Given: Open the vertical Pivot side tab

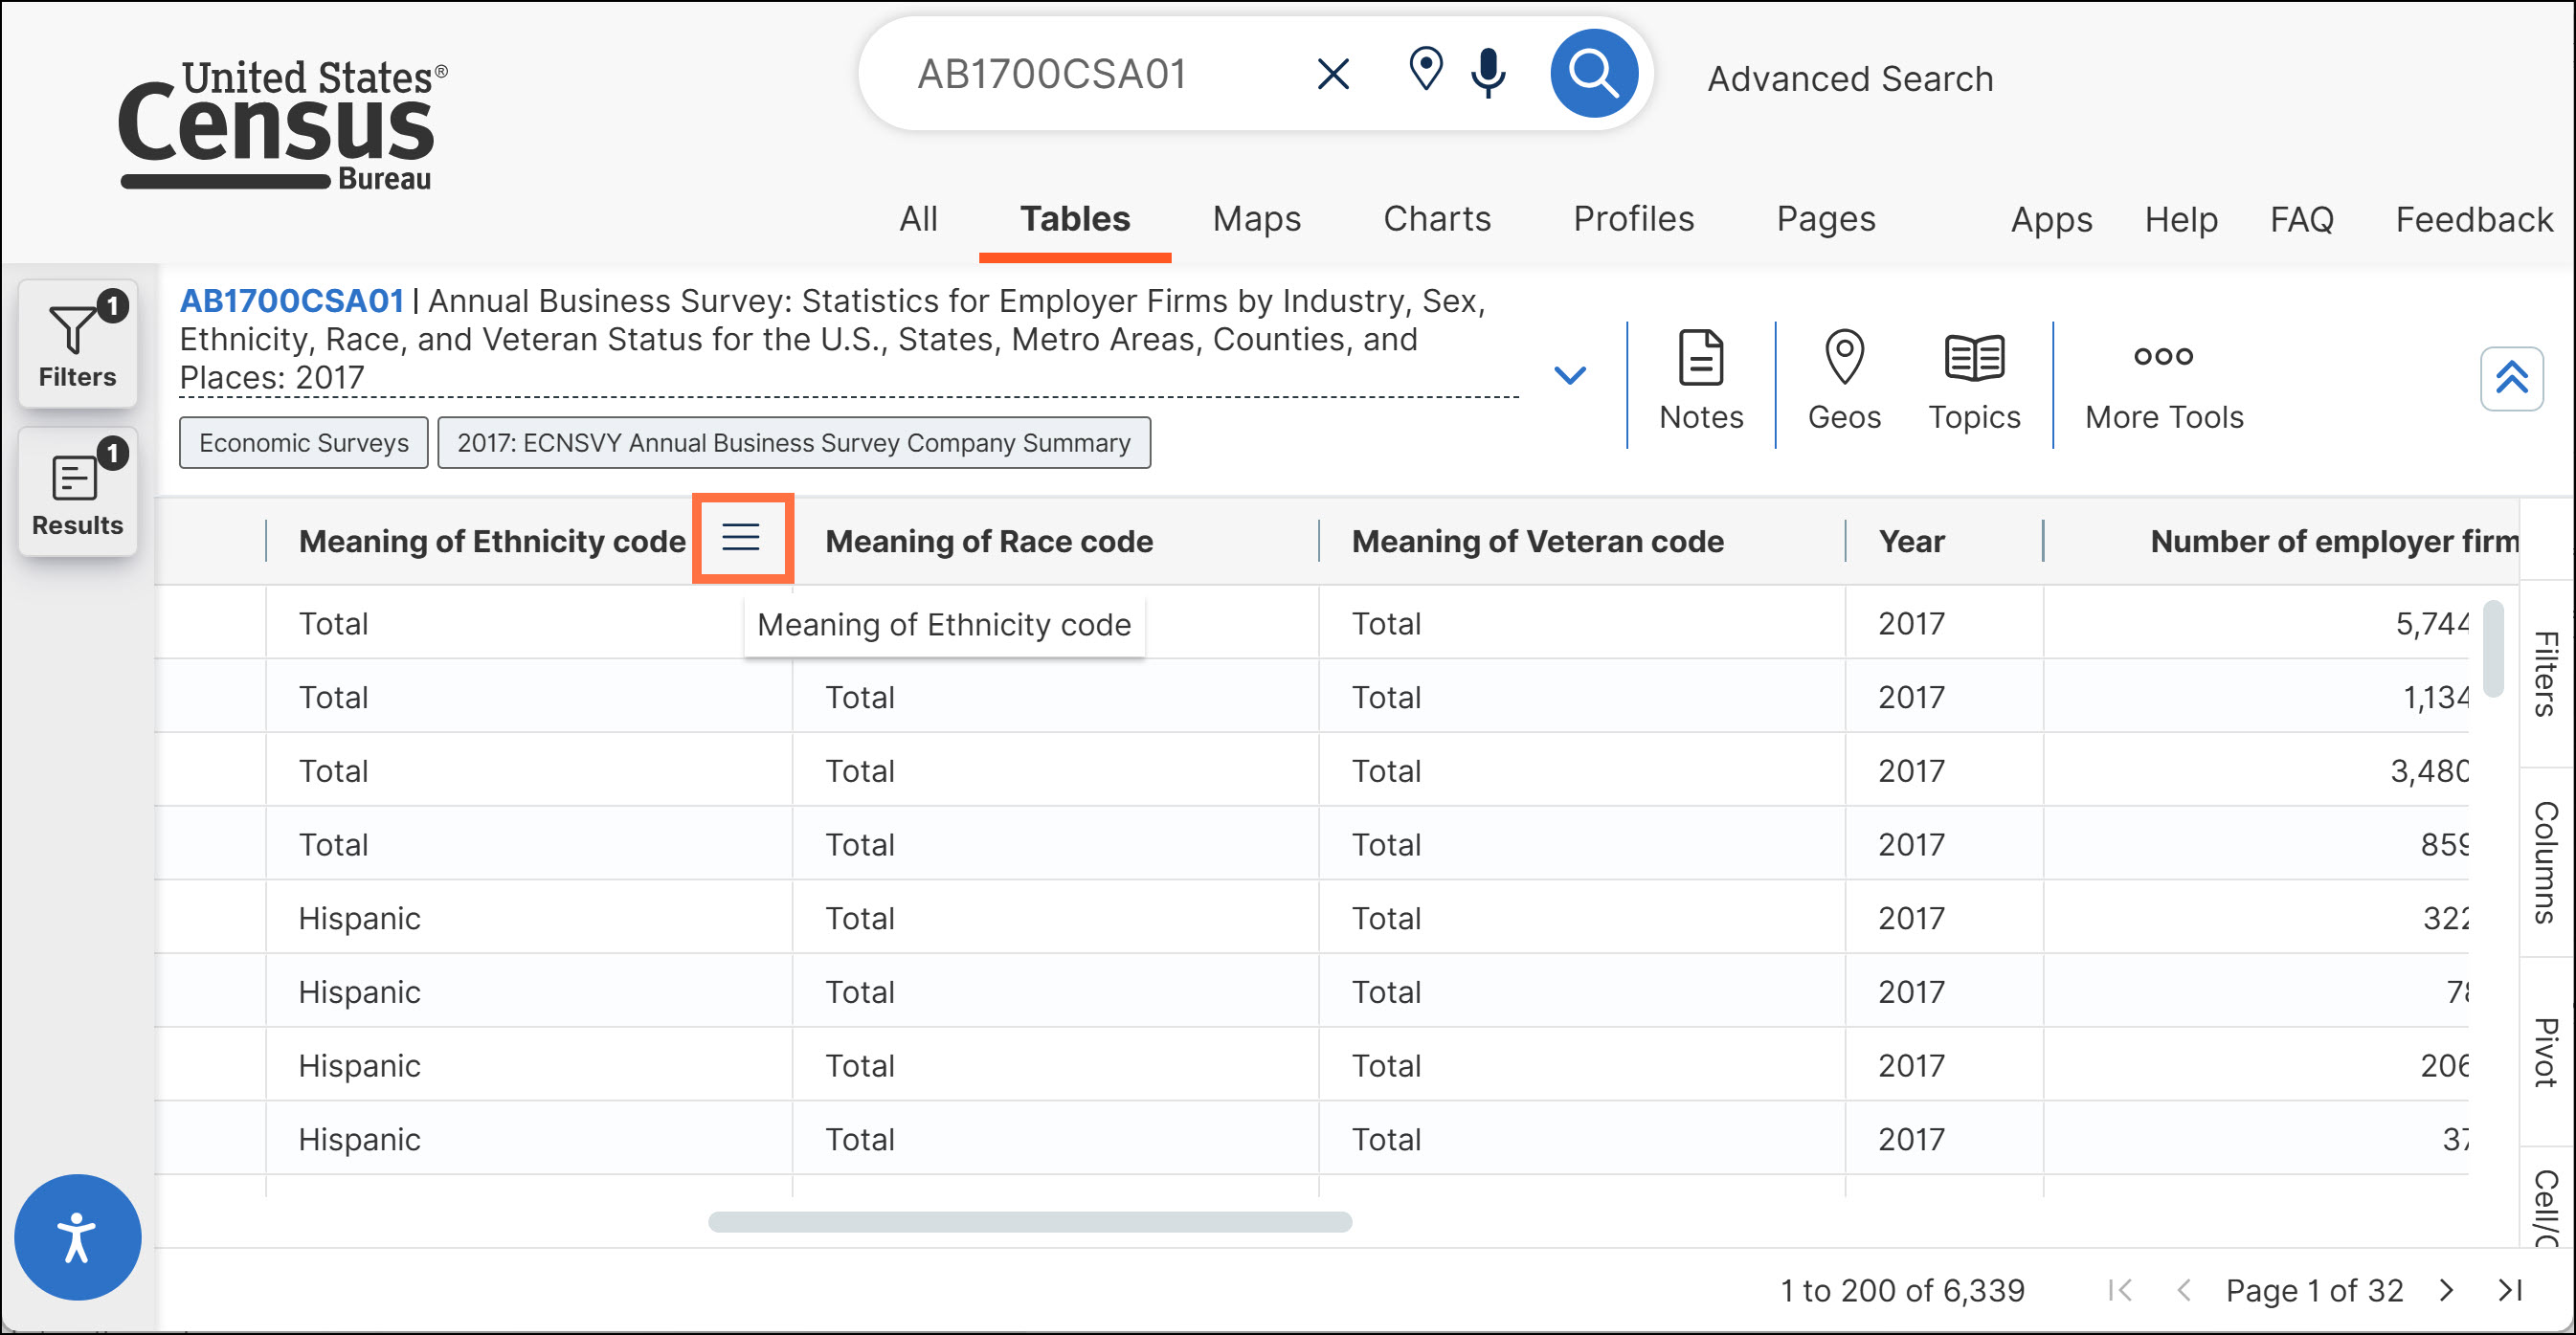Looking at the screenshot, I should [x=2545, y=1051].
